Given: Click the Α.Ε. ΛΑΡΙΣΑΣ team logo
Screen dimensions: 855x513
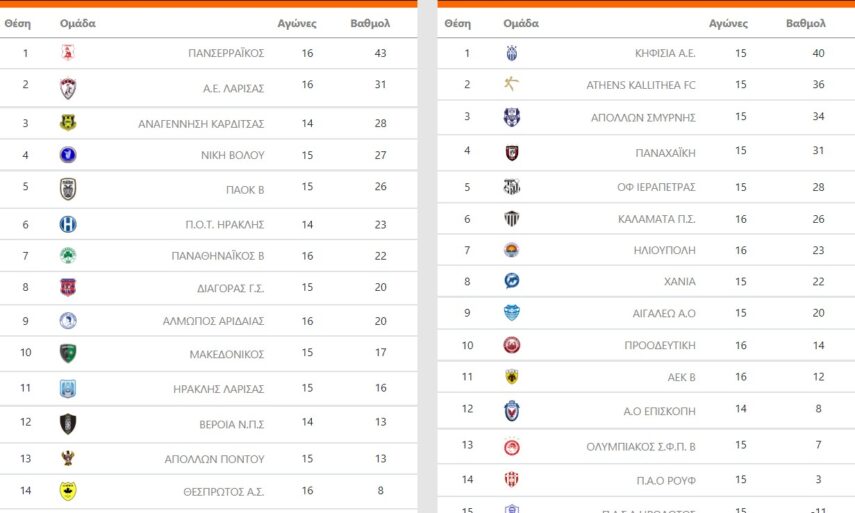Looking at the screenshot, I should coord(68,88).
